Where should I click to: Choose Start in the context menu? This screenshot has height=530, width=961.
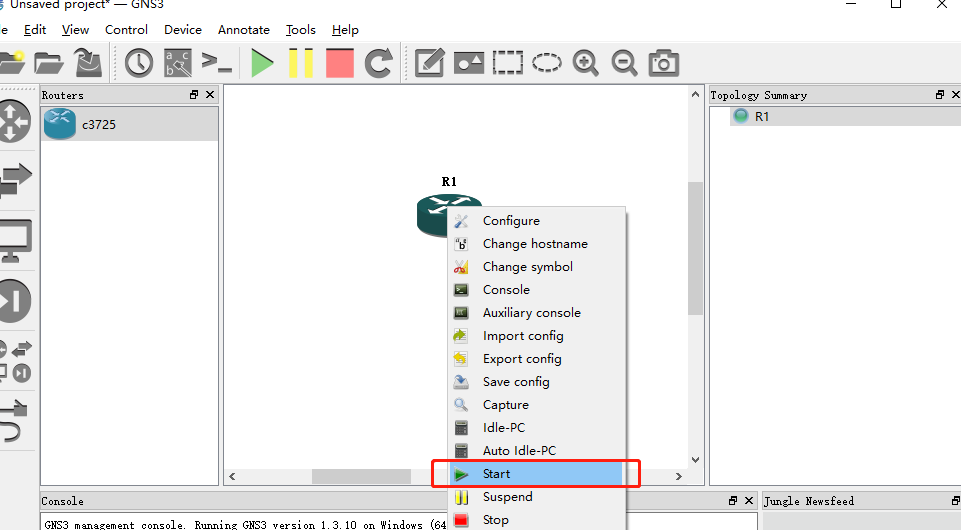tap(536, 474)
